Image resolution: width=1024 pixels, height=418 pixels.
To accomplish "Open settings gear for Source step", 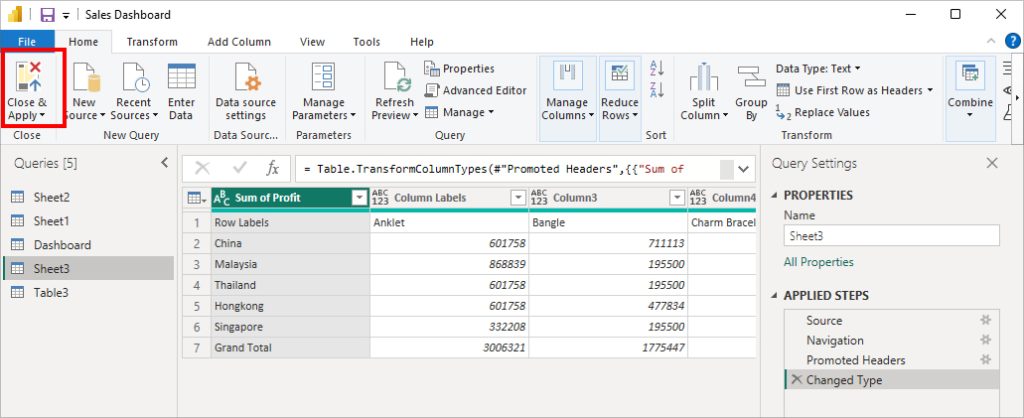I will click(x=985, y=320).
